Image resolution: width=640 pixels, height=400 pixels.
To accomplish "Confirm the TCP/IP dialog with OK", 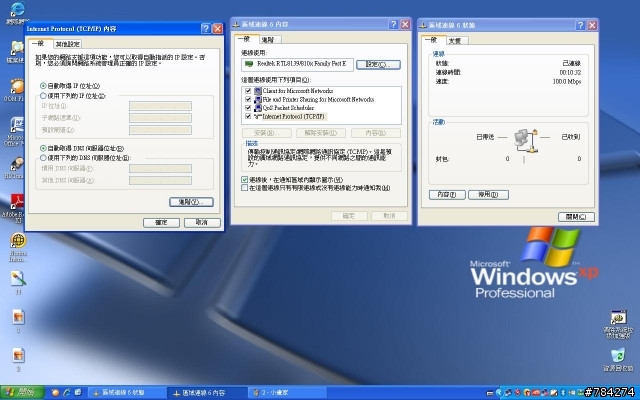I will coord(161,222).
